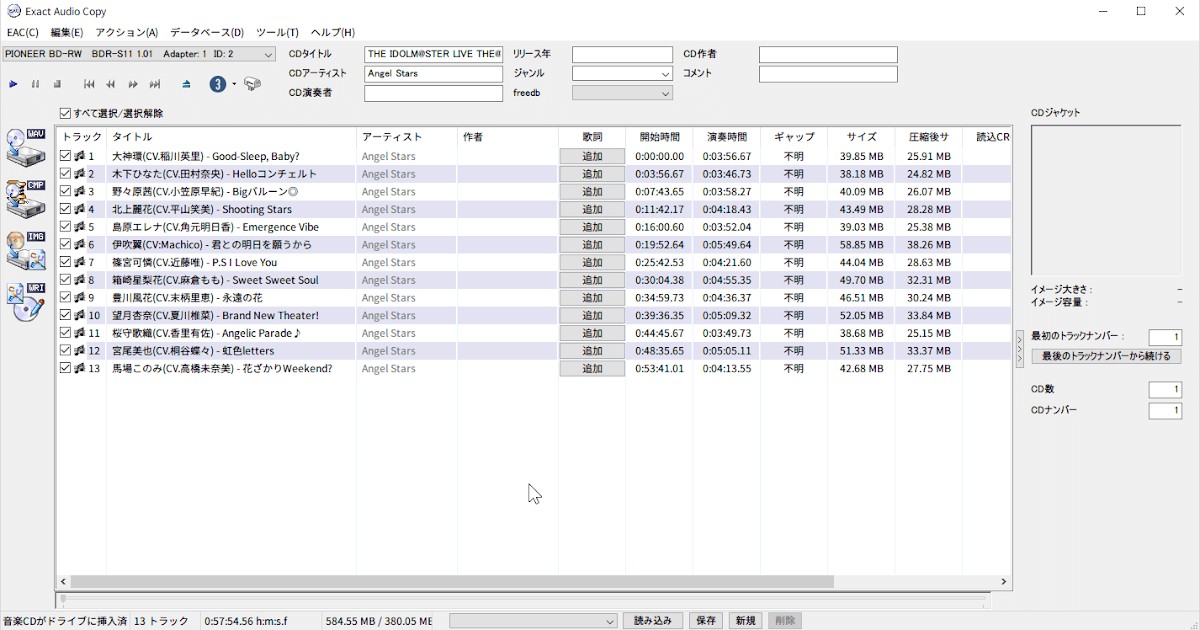Image resolution: width=1200 pixels, height=630 pixels.
Task: Click 追加 lyrics button for track 9
Action: coord(592,298)
